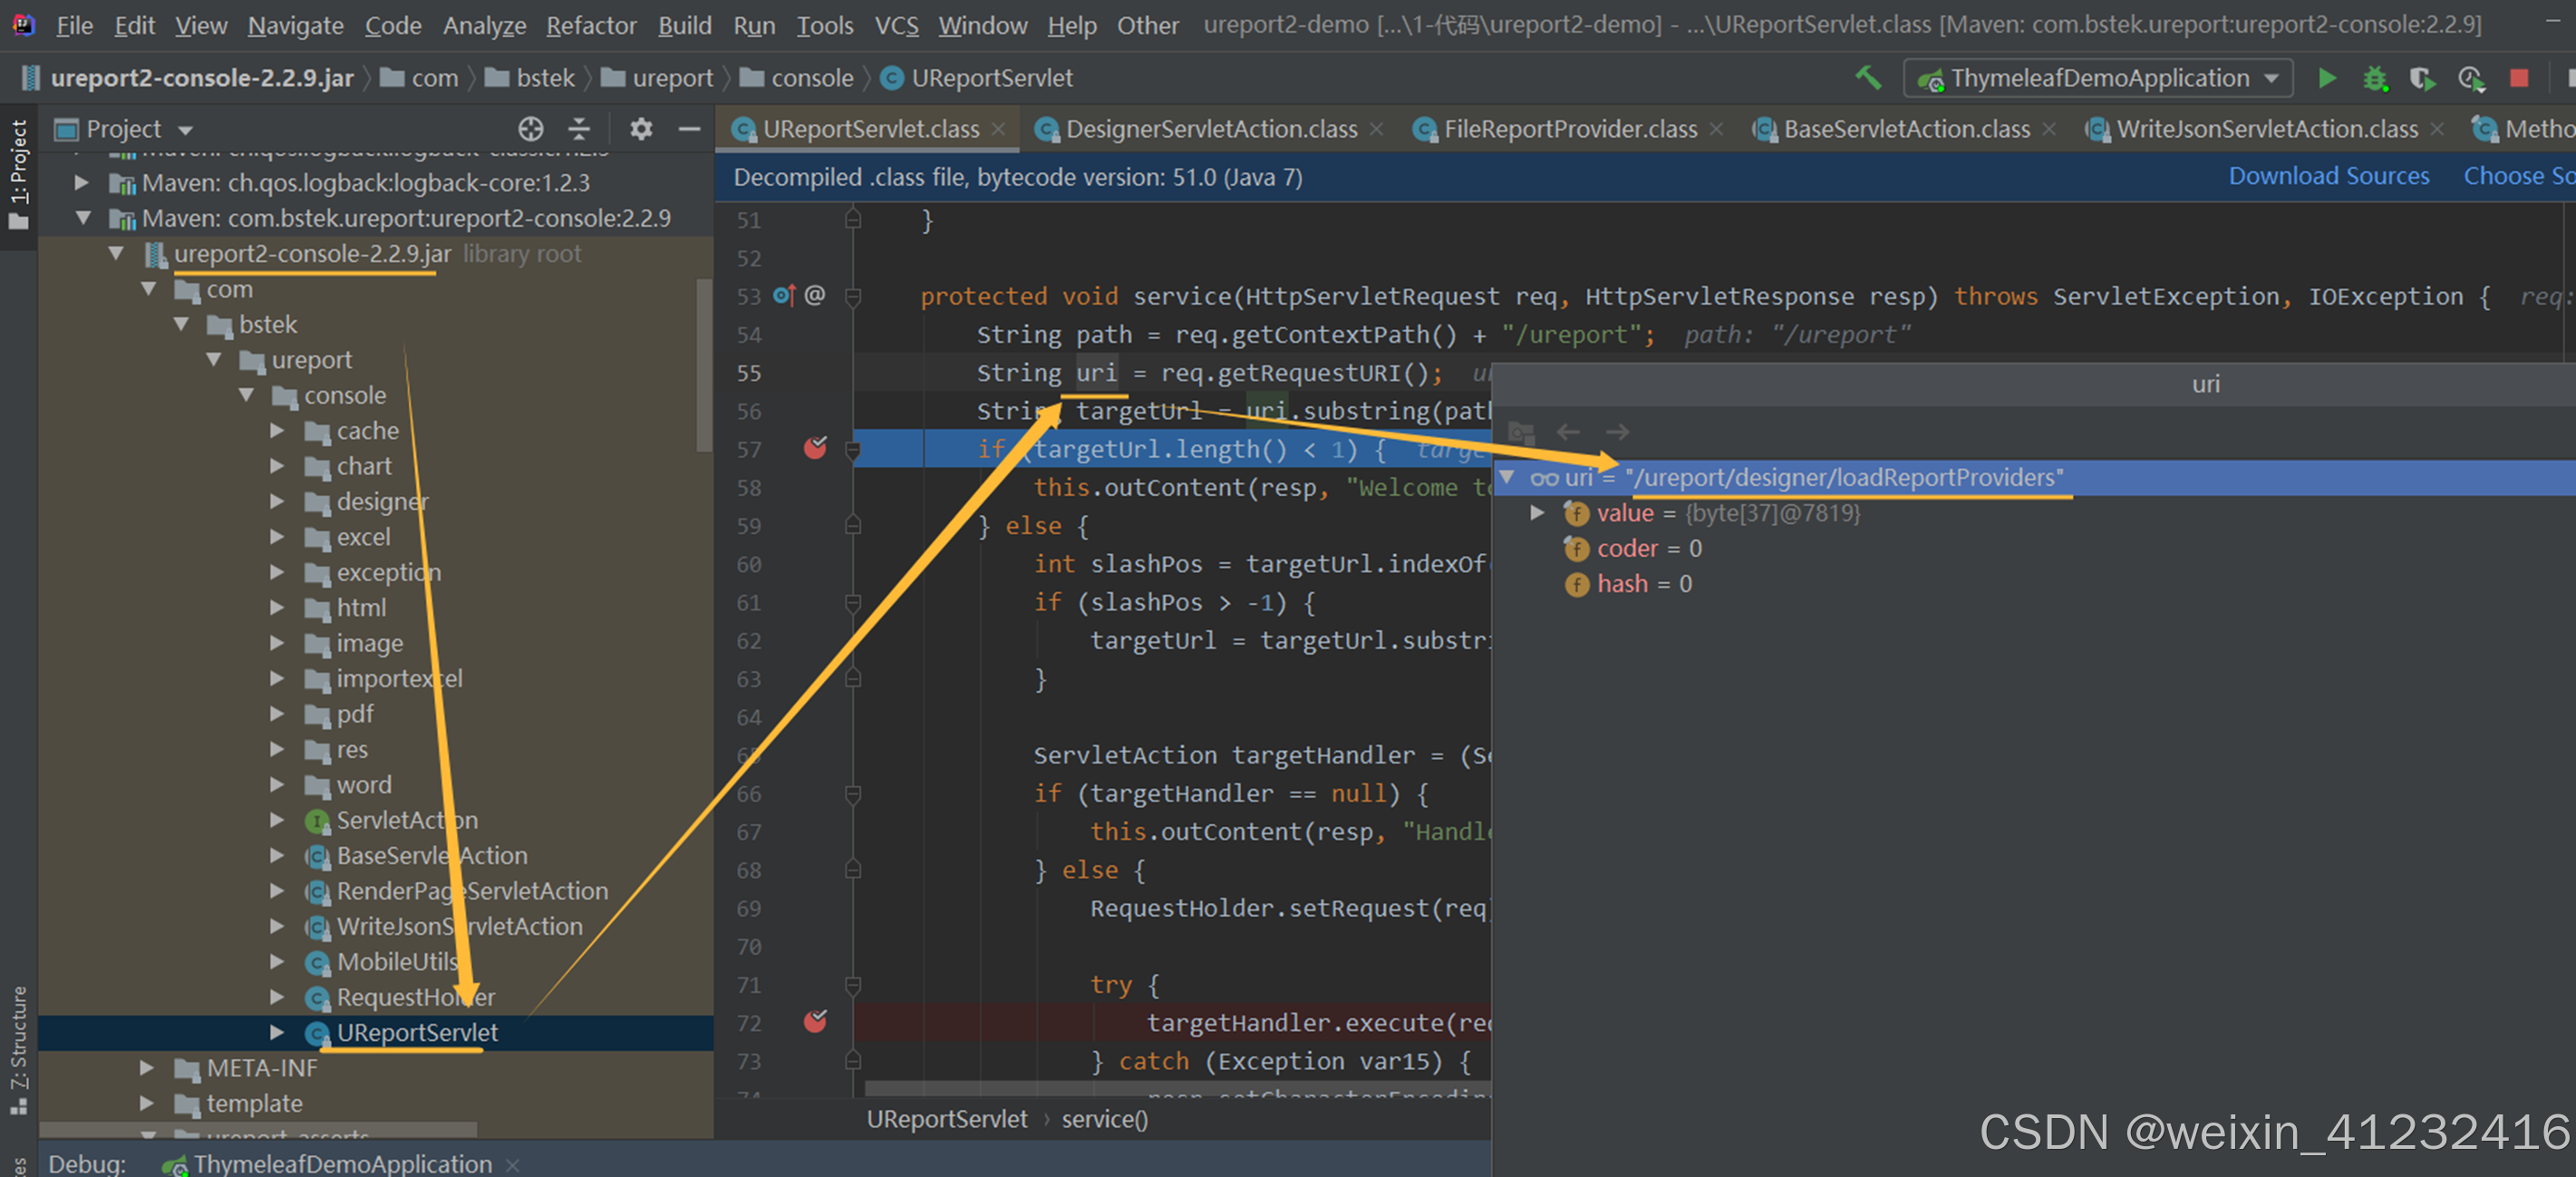This screenshot has width=2576, height=1177.
Task: Expand the value field in uri popup
Action: coord(1537,514)
